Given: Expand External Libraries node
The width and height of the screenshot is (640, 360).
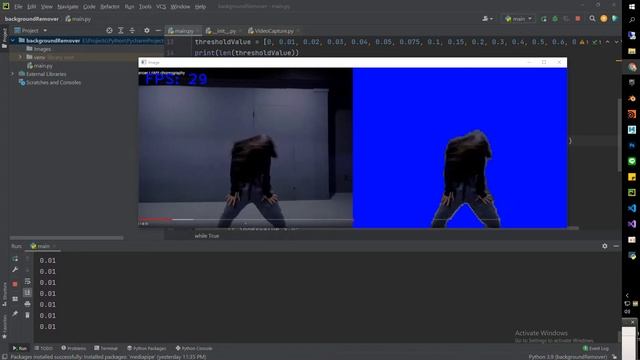Looking at the screenshot, I should click(x=13, y=74).
